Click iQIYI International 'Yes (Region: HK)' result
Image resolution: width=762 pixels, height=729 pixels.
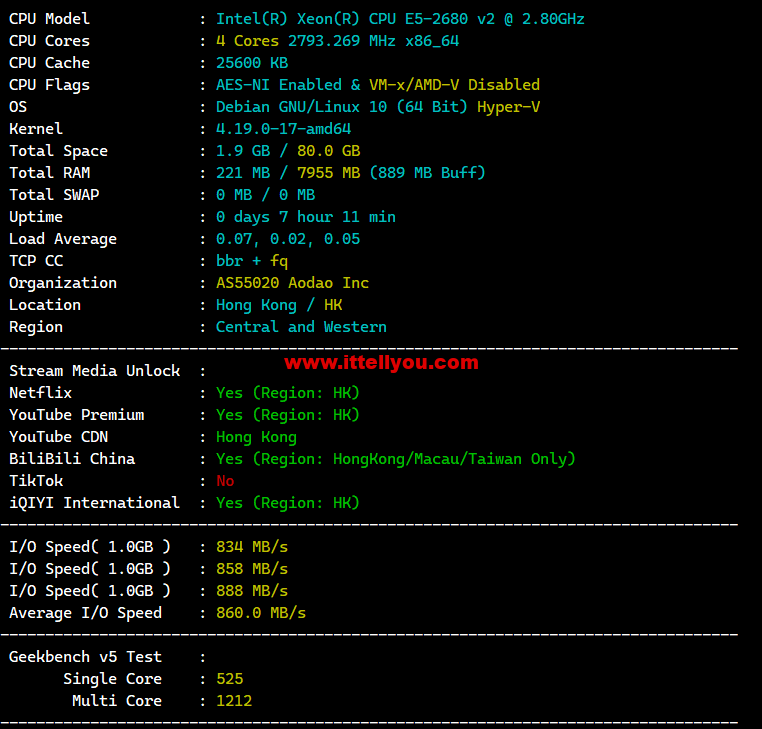288,503
